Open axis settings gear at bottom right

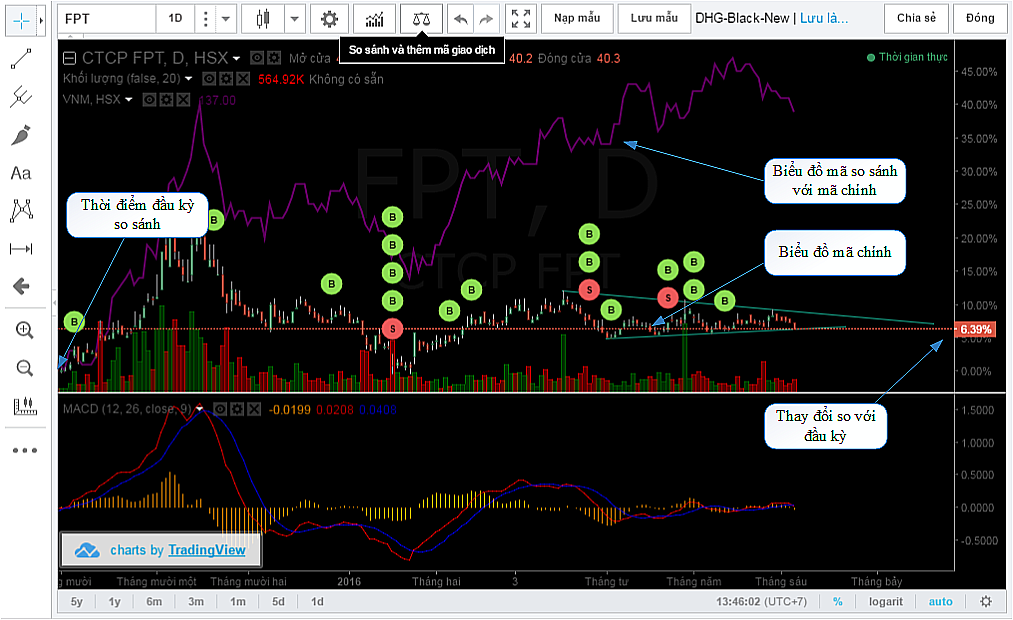[986, 601]
